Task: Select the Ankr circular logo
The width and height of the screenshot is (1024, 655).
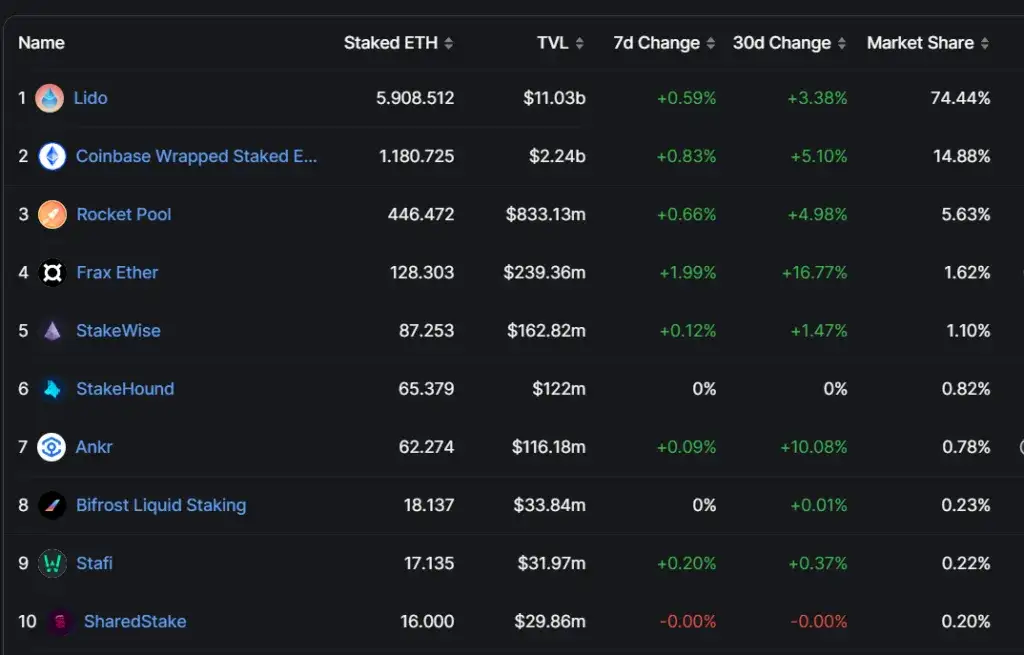Action: pyautogui.click(x=52, y=447)
